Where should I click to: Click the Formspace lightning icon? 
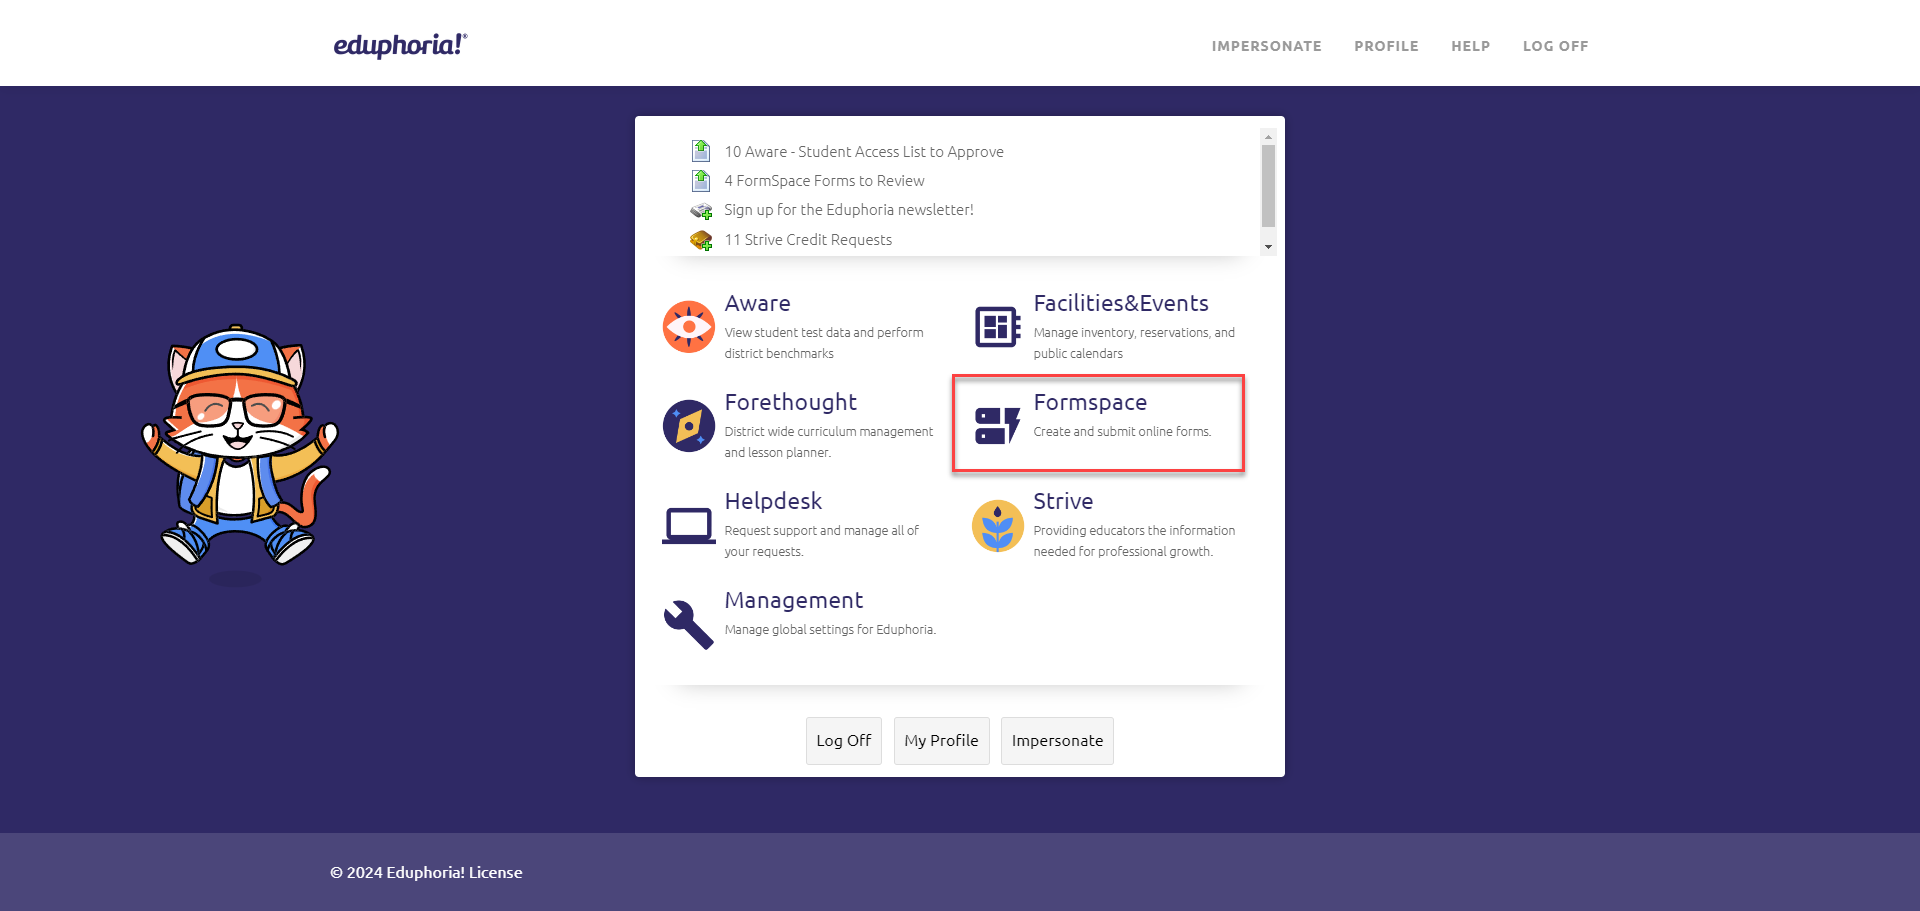coord(996,425)
